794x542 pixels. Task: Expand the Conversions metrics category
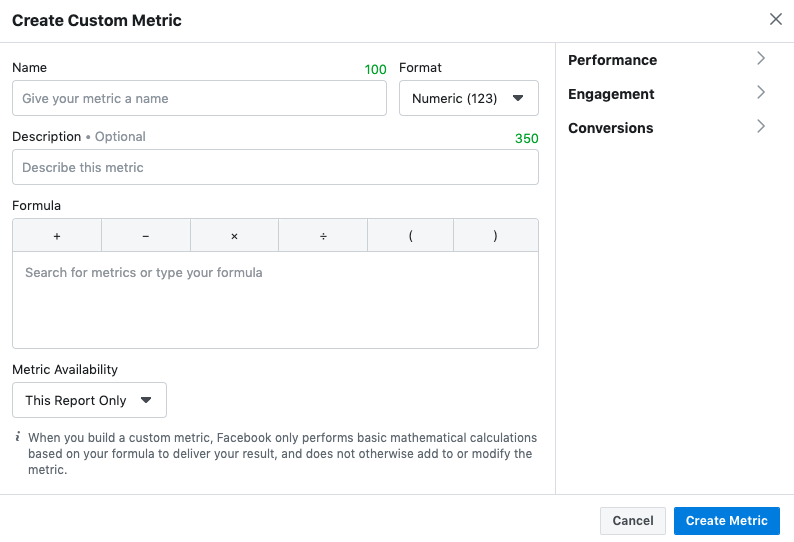tap(761, 127)
